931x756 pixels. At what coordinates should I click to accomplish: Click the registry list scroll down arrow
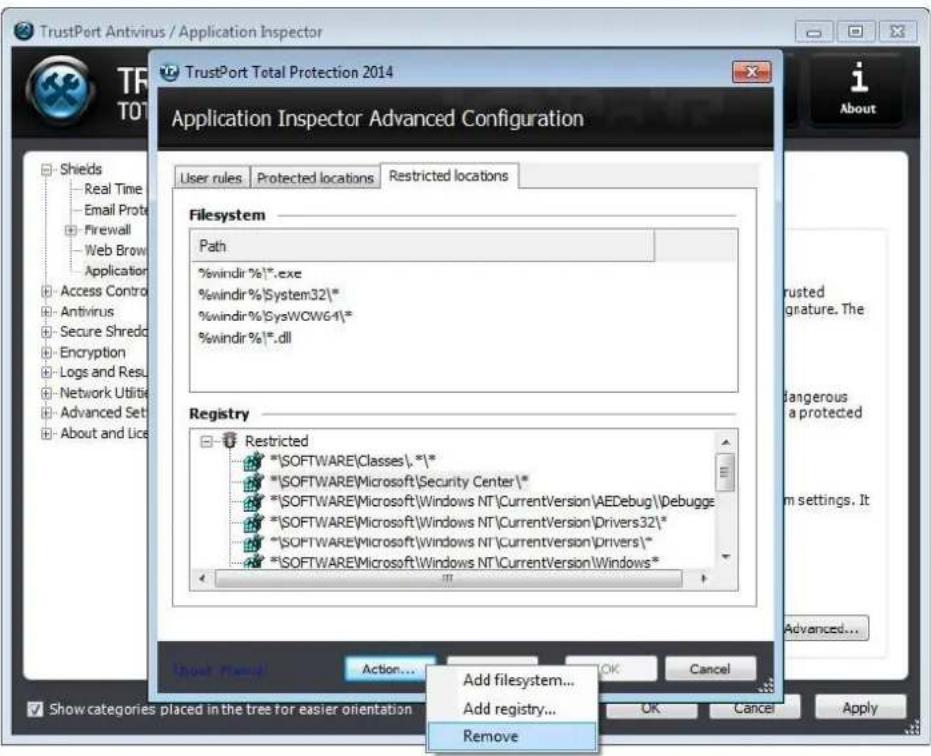[725, 557]
